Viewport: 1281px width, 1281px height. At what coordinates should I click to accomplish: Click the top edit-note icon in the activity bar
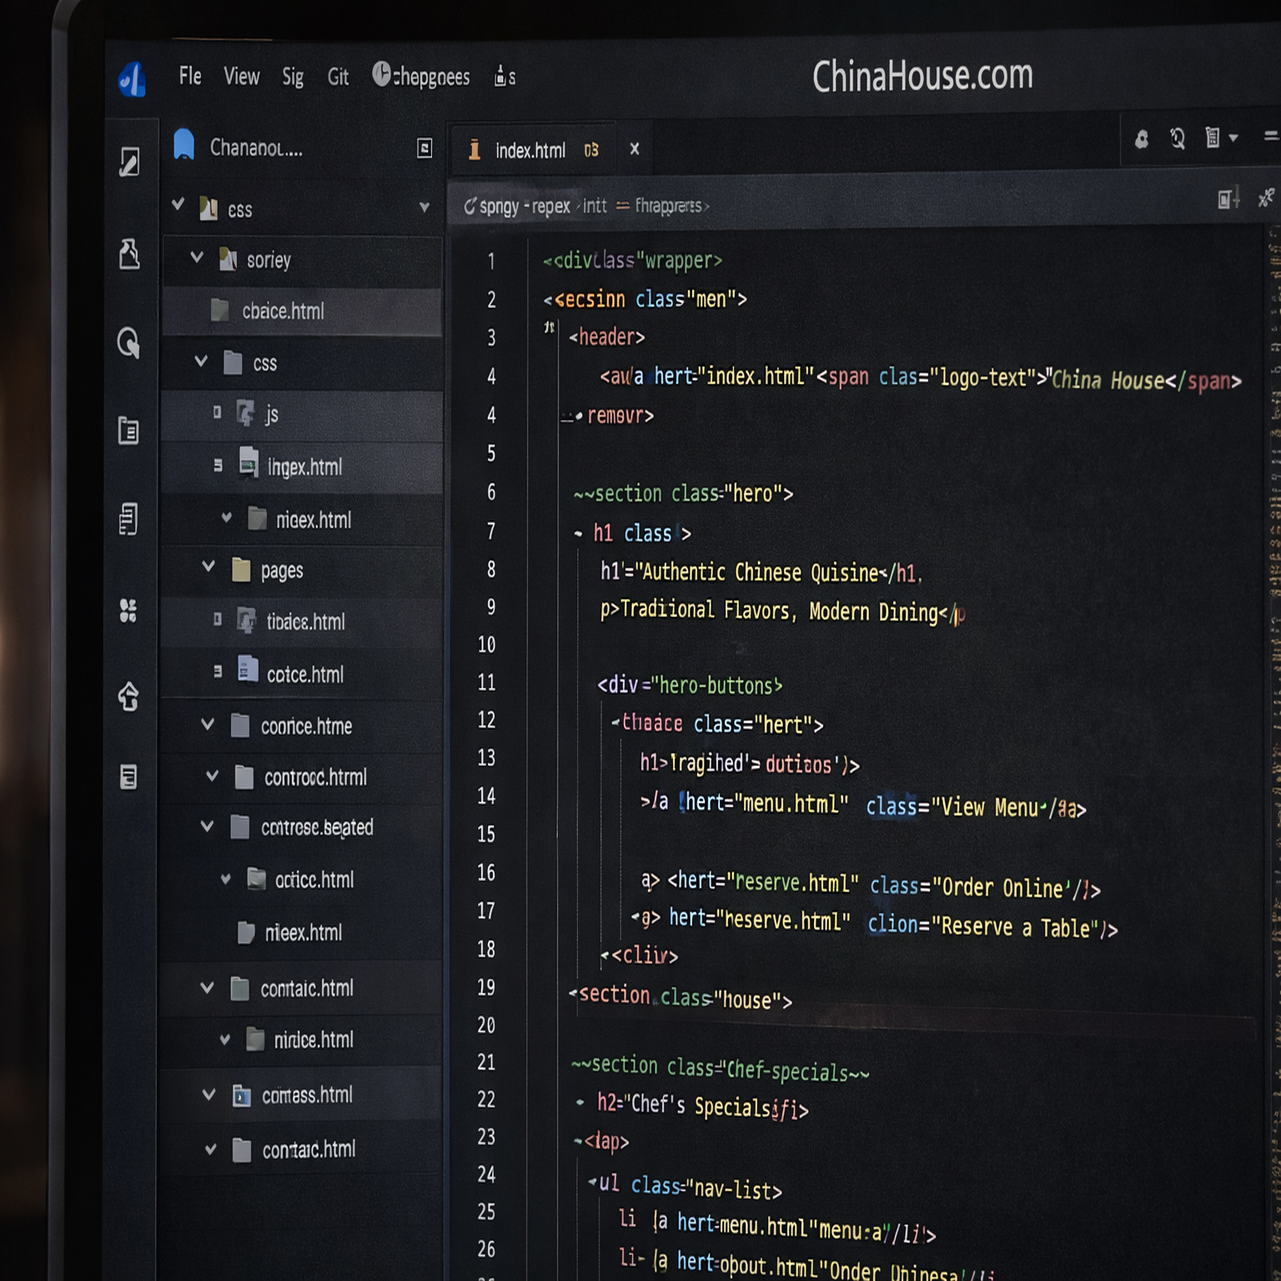point(129,161)
